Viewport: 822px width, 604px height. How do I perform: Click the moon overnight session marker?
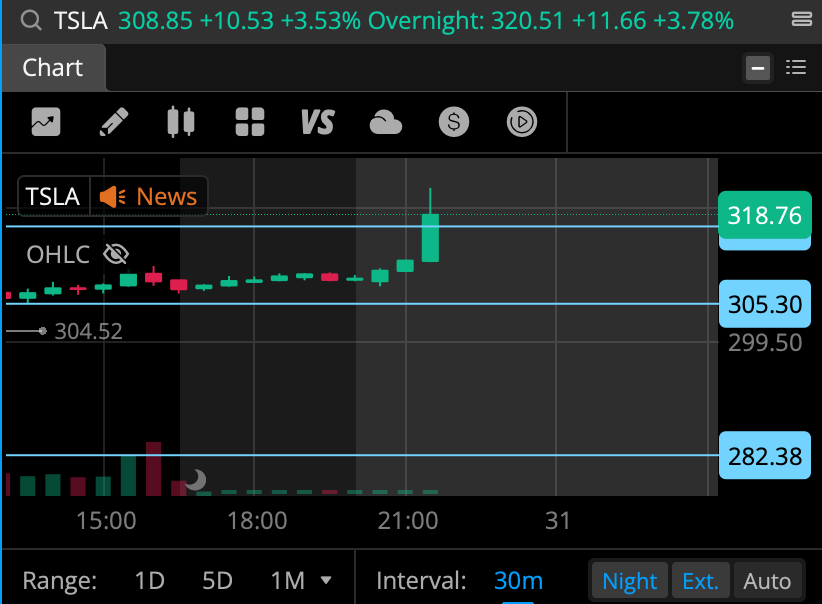click(196, 480)
